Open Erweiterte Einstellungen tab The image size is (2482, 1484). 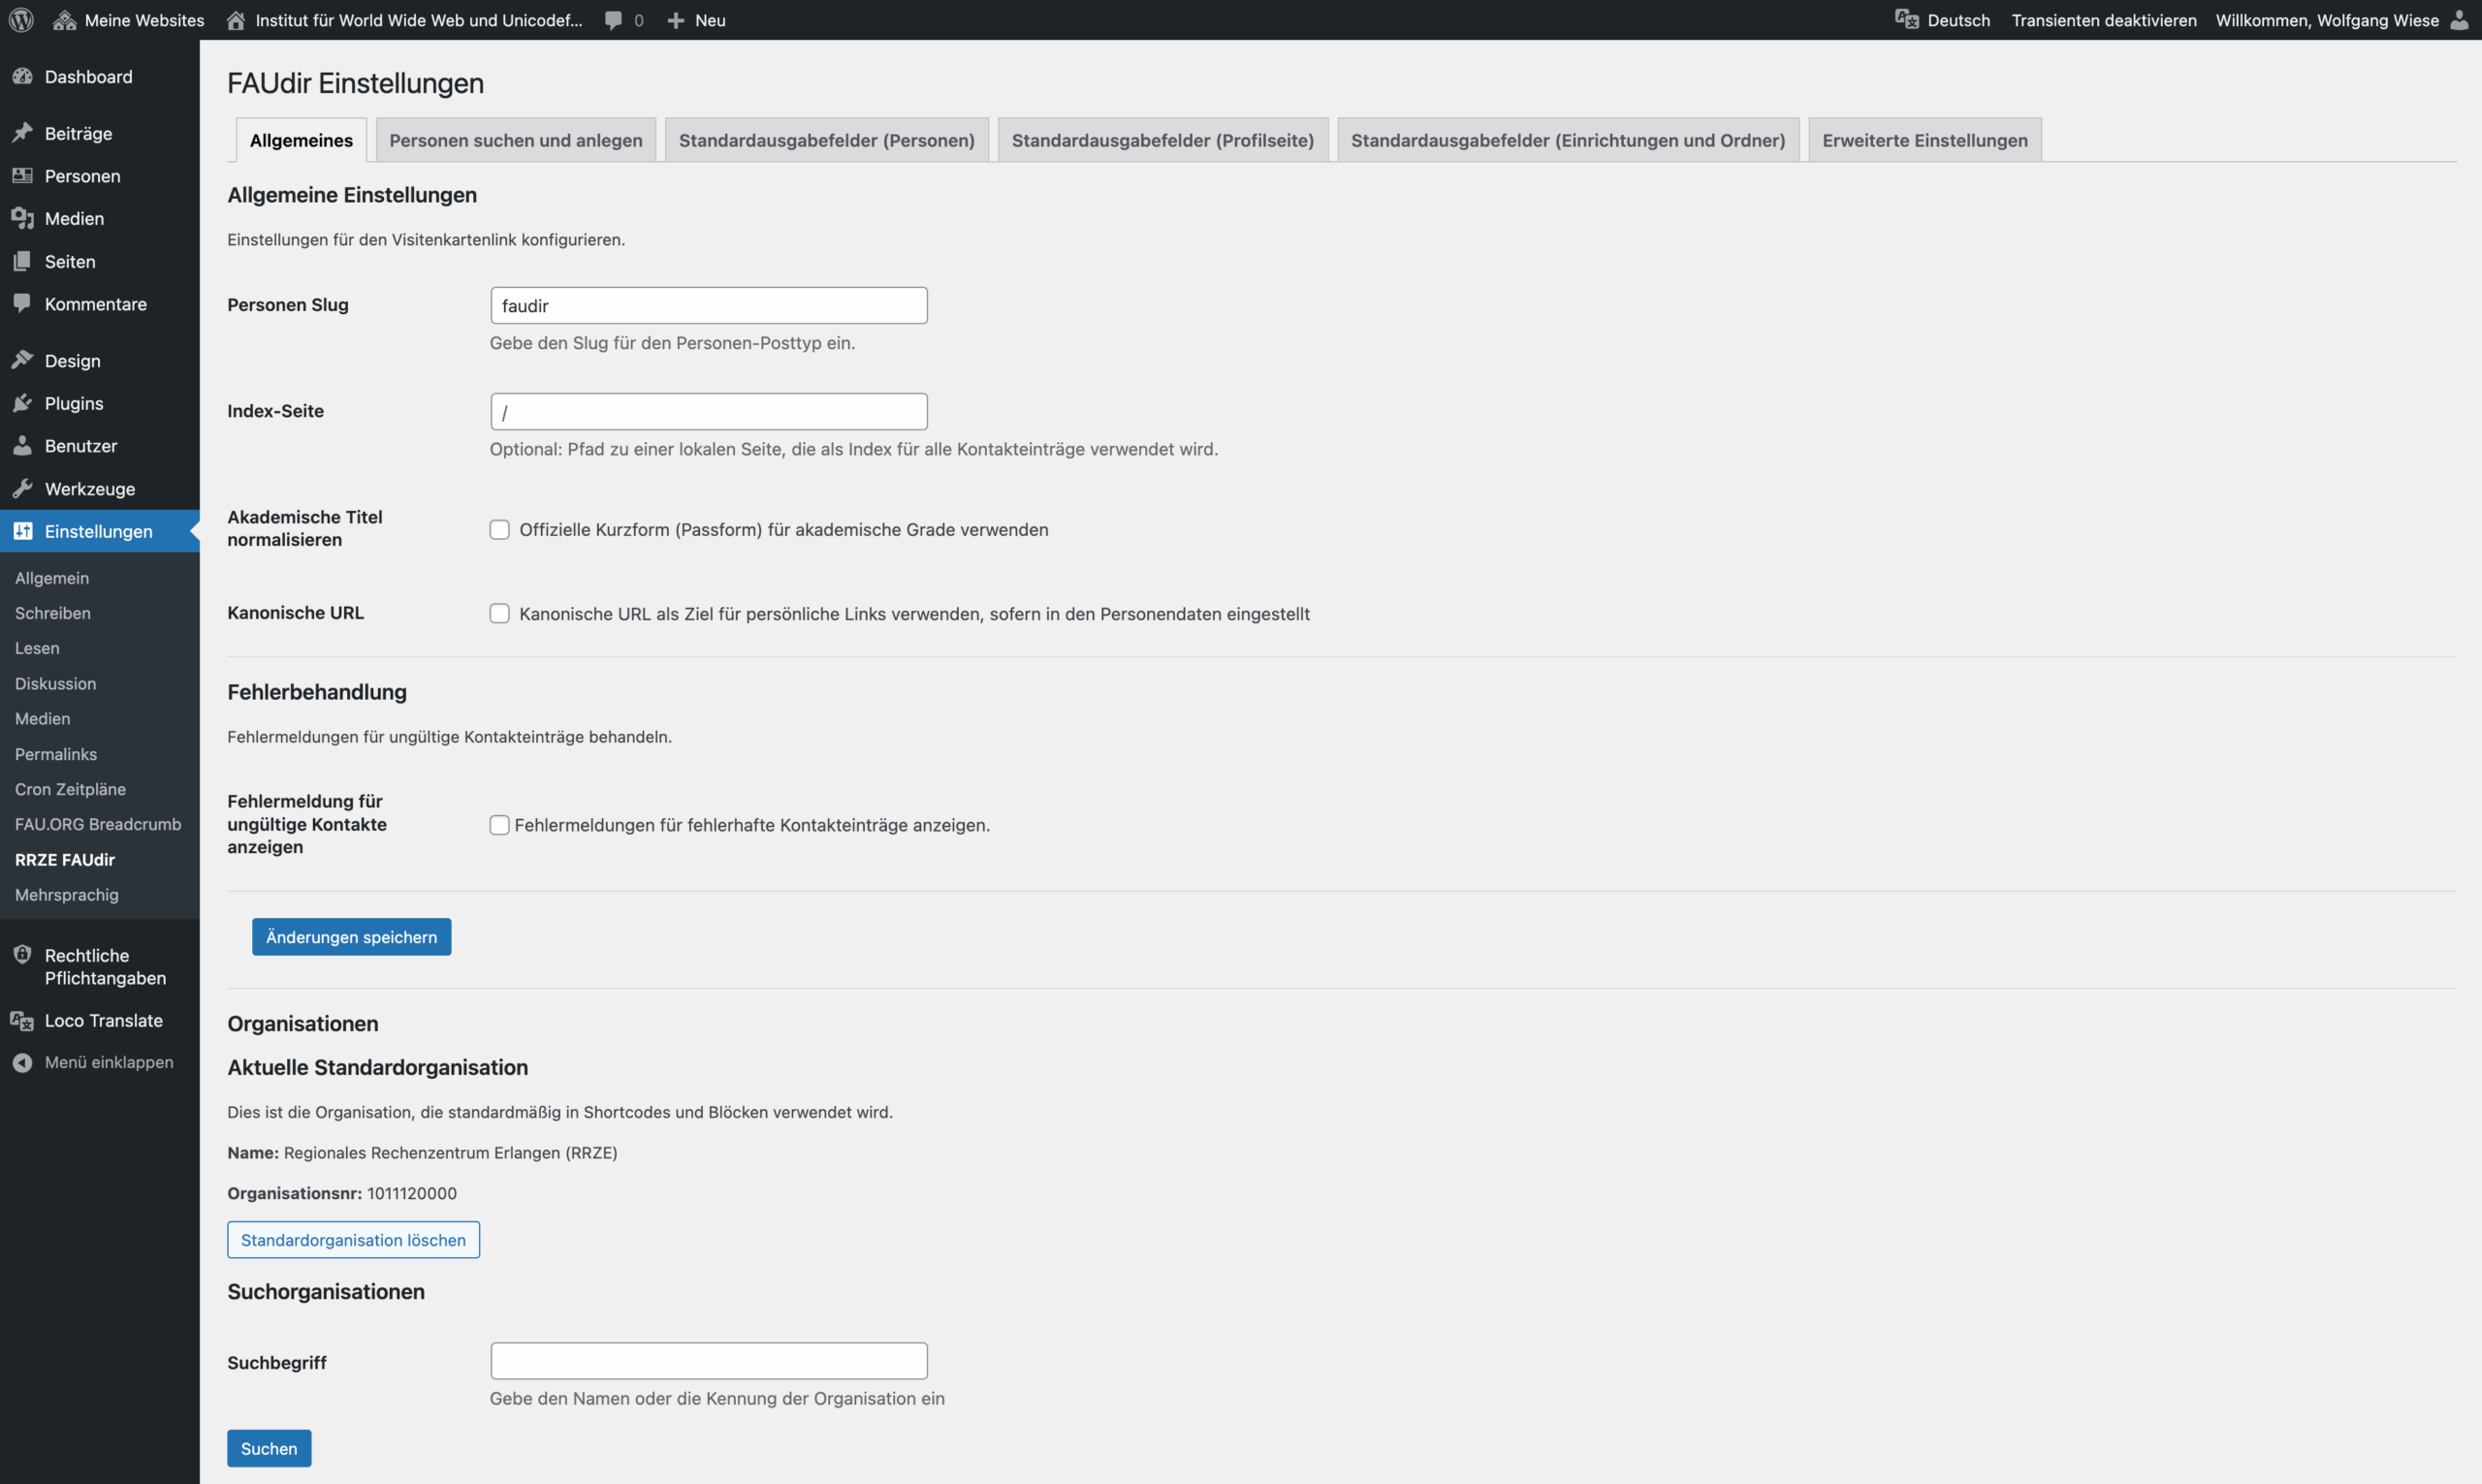(x=1925, y=140)
